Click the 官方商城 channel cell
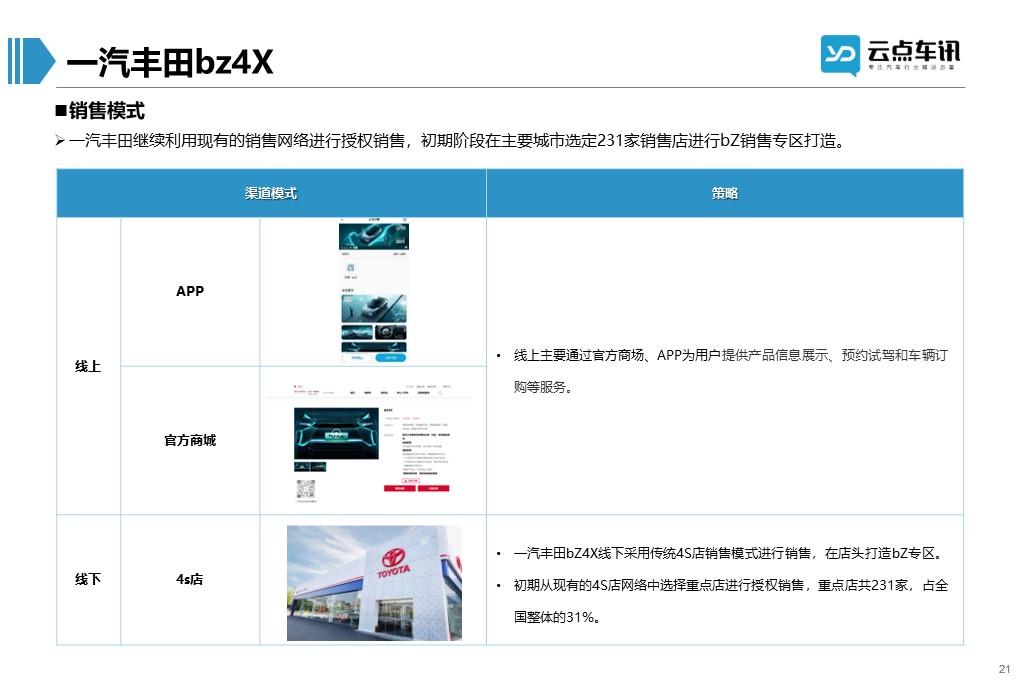This screenshot has height=680, width=1021. pos(190,440)
